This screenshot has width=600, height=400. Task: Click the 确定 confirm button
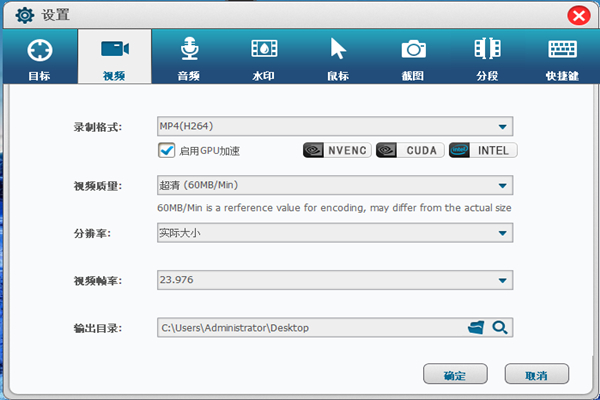[456, 375]
